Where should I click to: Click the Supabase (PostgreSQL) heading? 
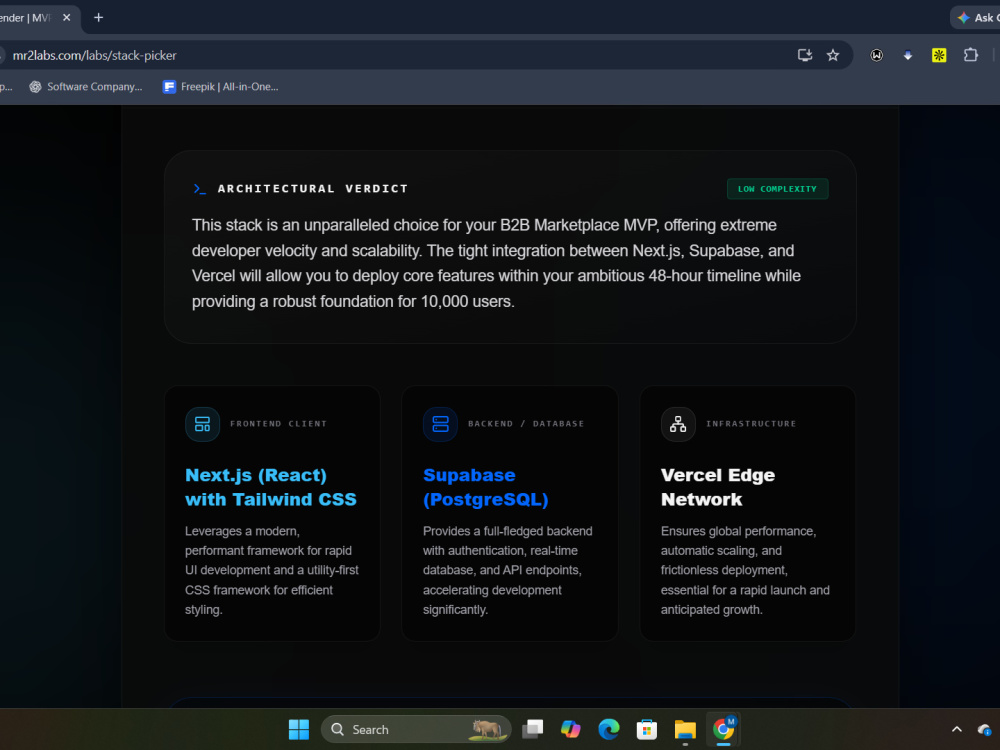(x=485, y=487)
